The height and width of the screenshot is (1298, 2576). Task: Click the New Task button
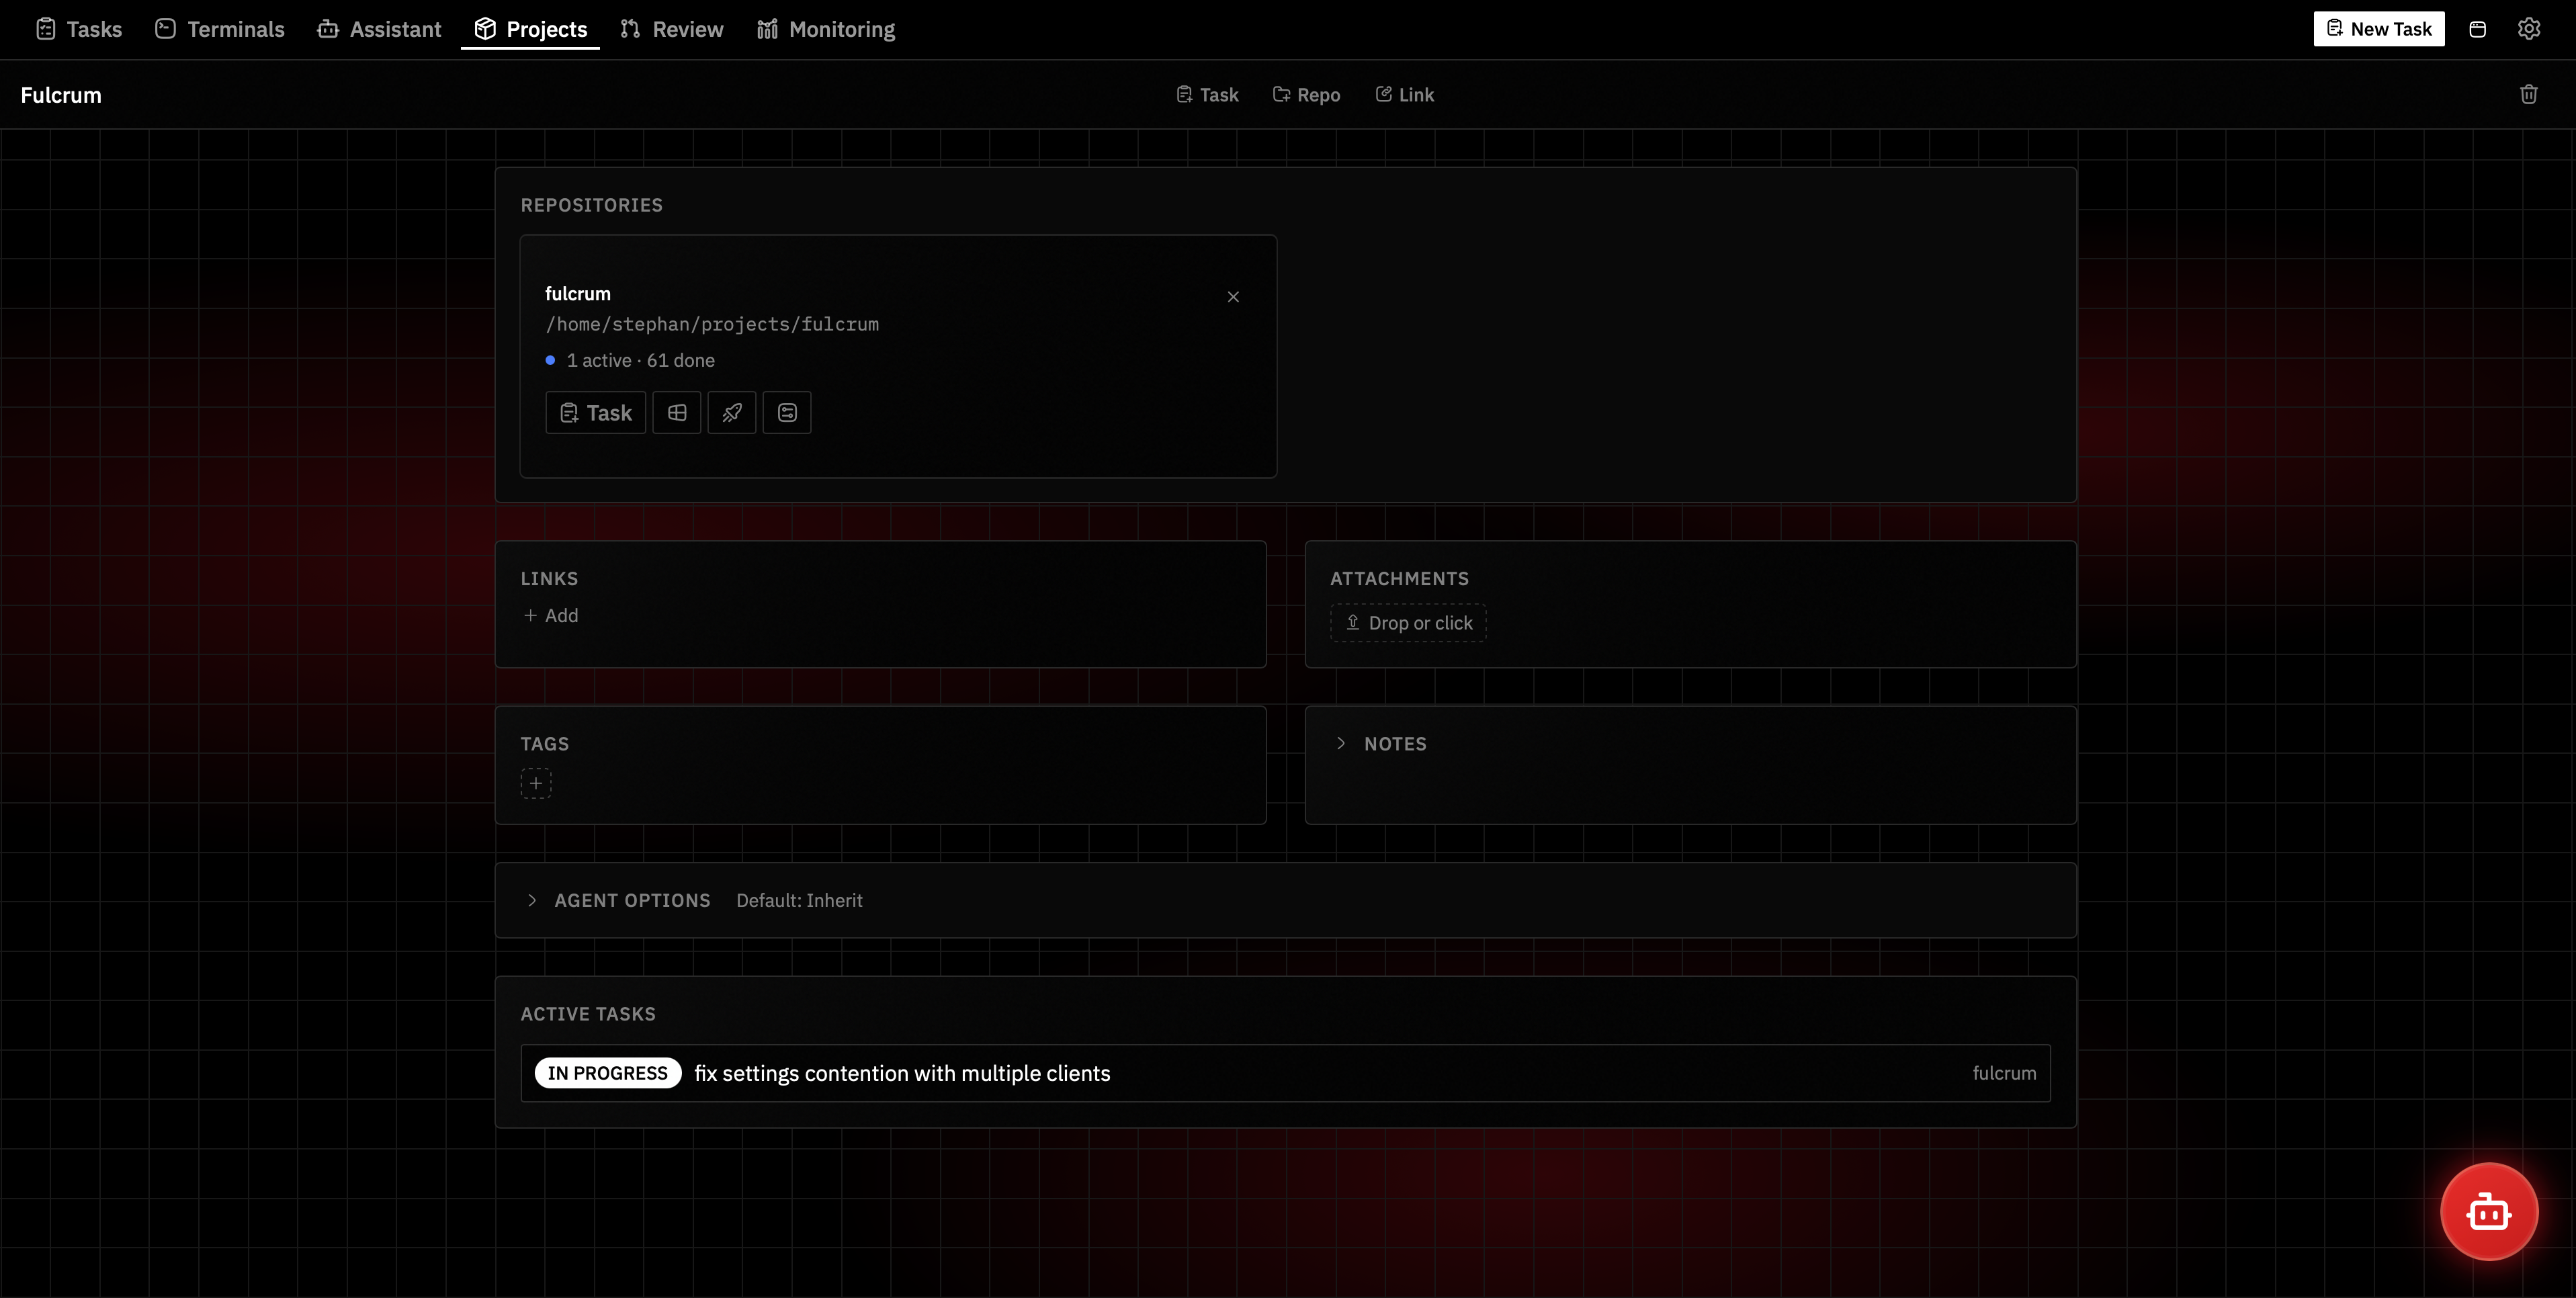coord(2378,29)
